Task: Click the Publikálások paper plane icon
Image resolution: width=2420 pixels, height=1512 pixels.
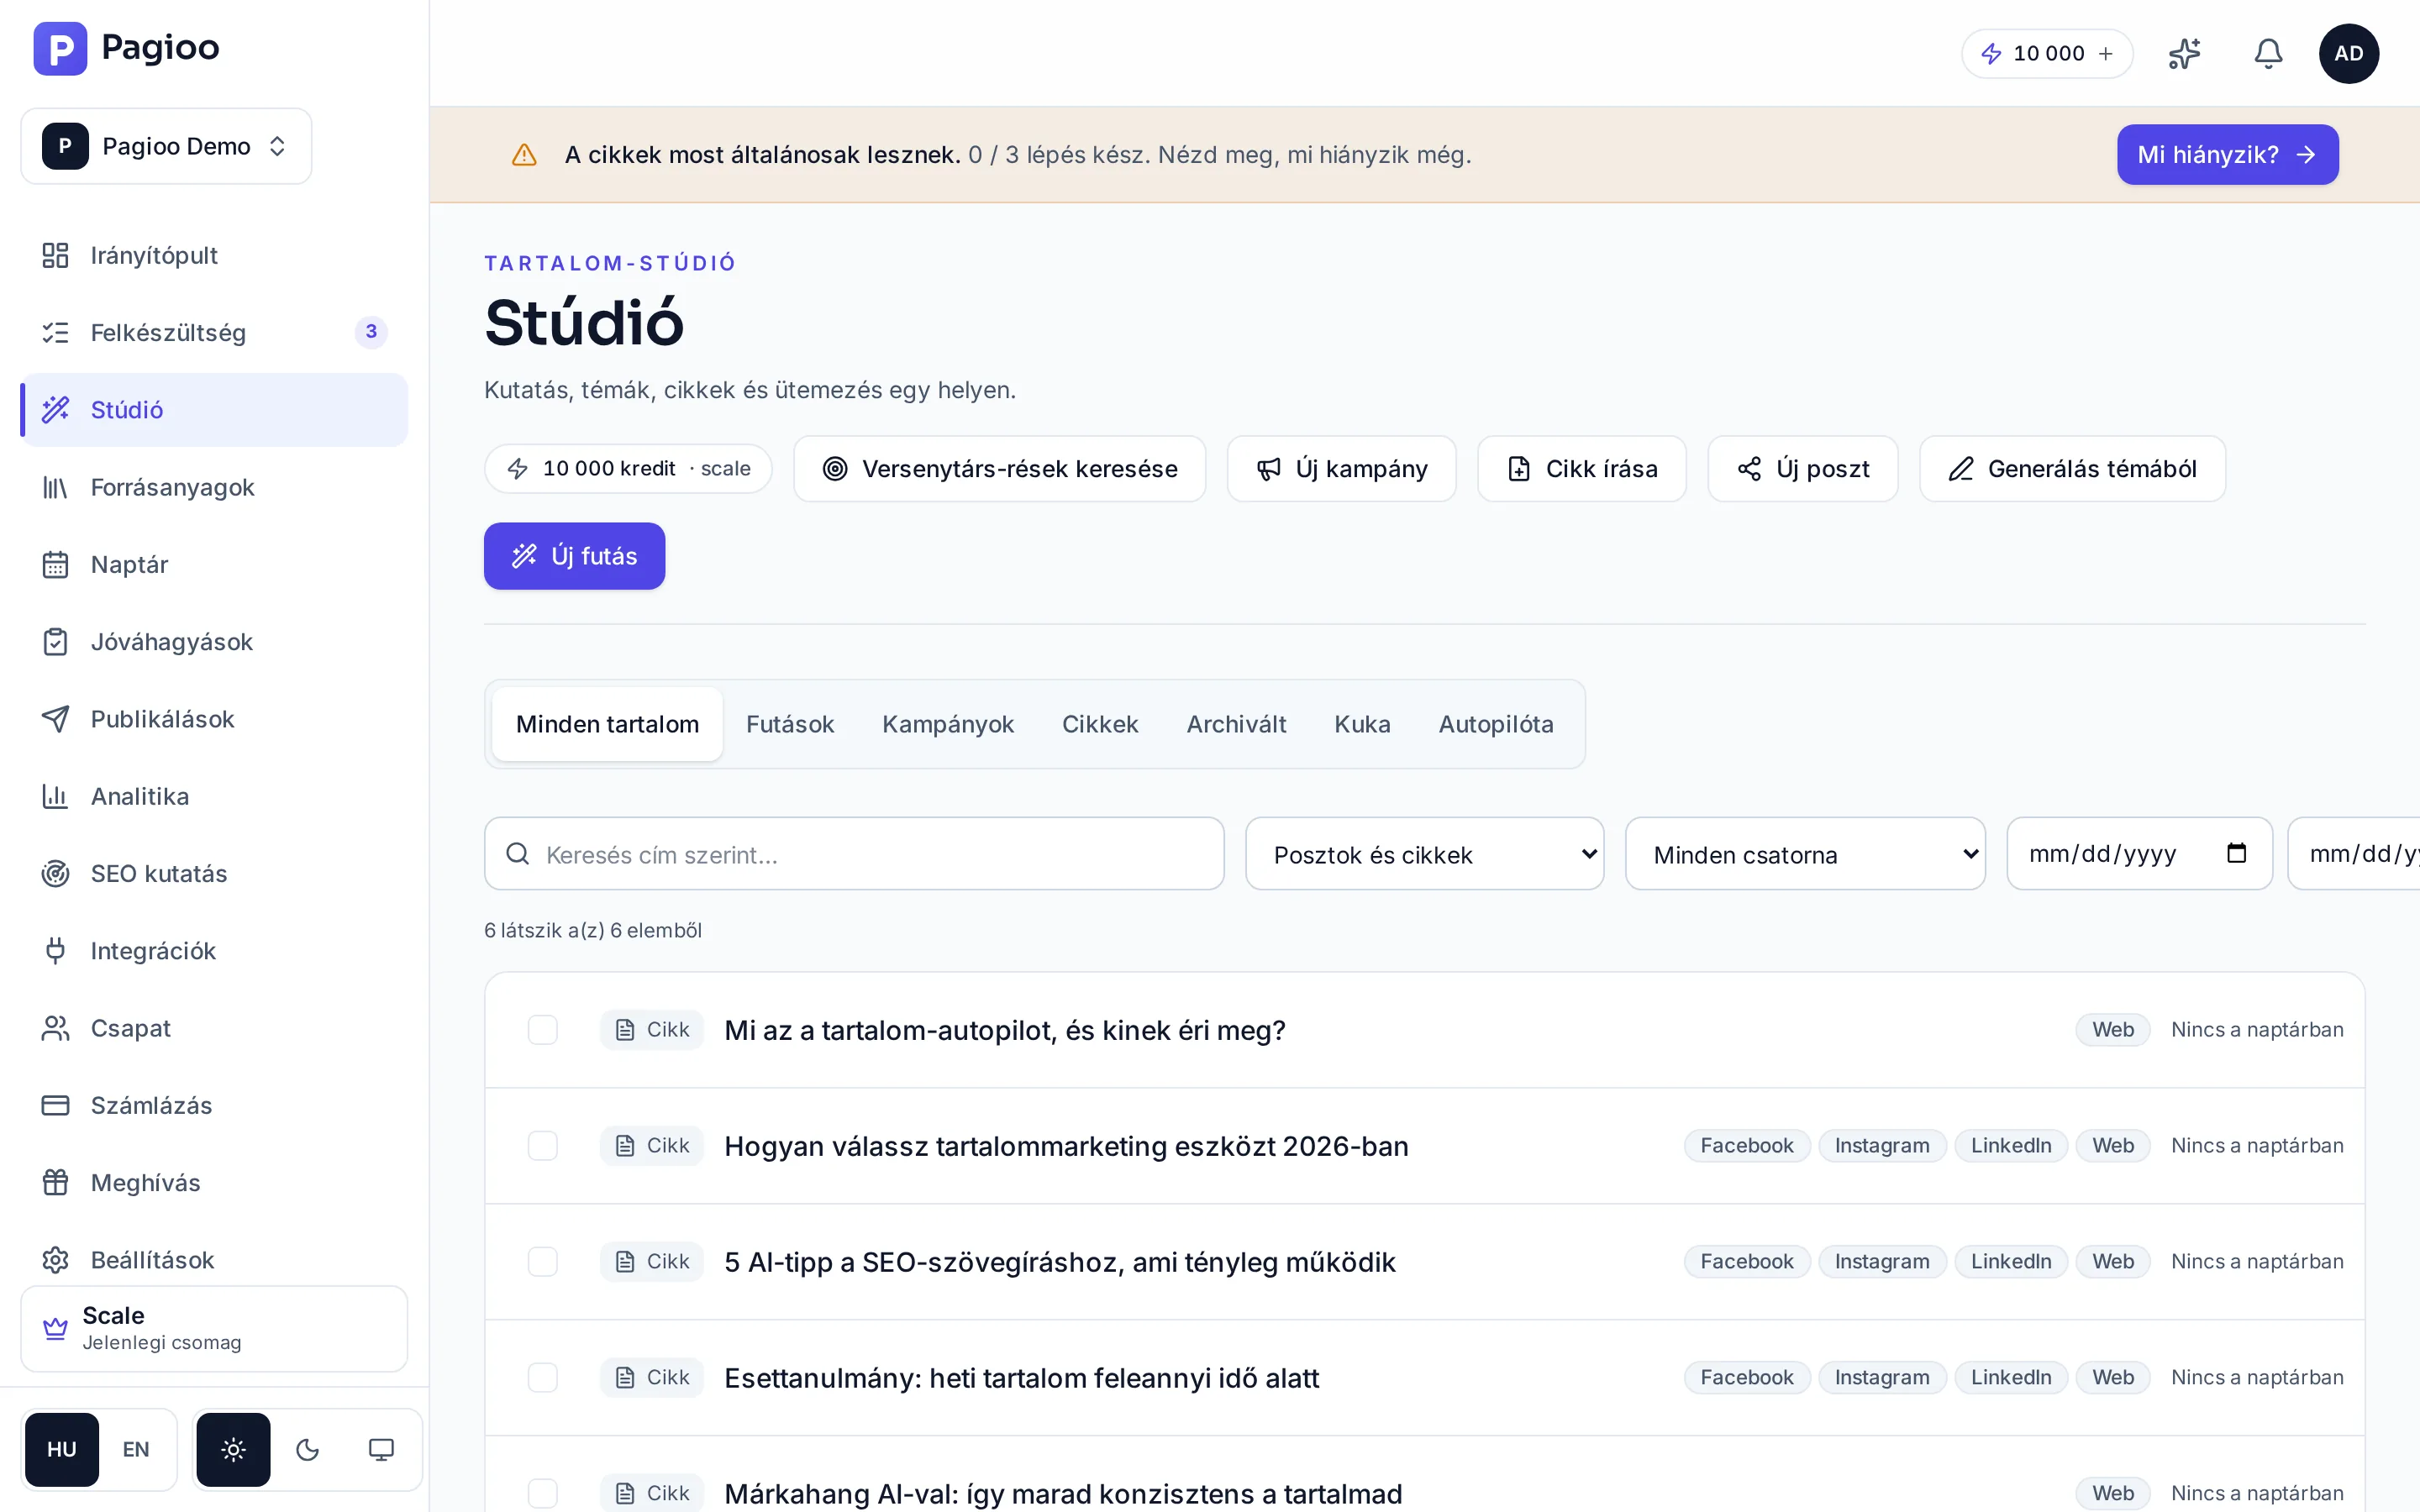Action: 55,719
